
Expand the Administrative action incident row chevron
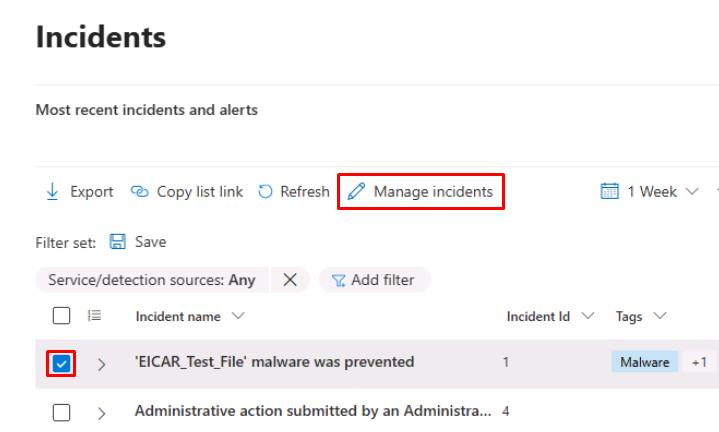100,410
